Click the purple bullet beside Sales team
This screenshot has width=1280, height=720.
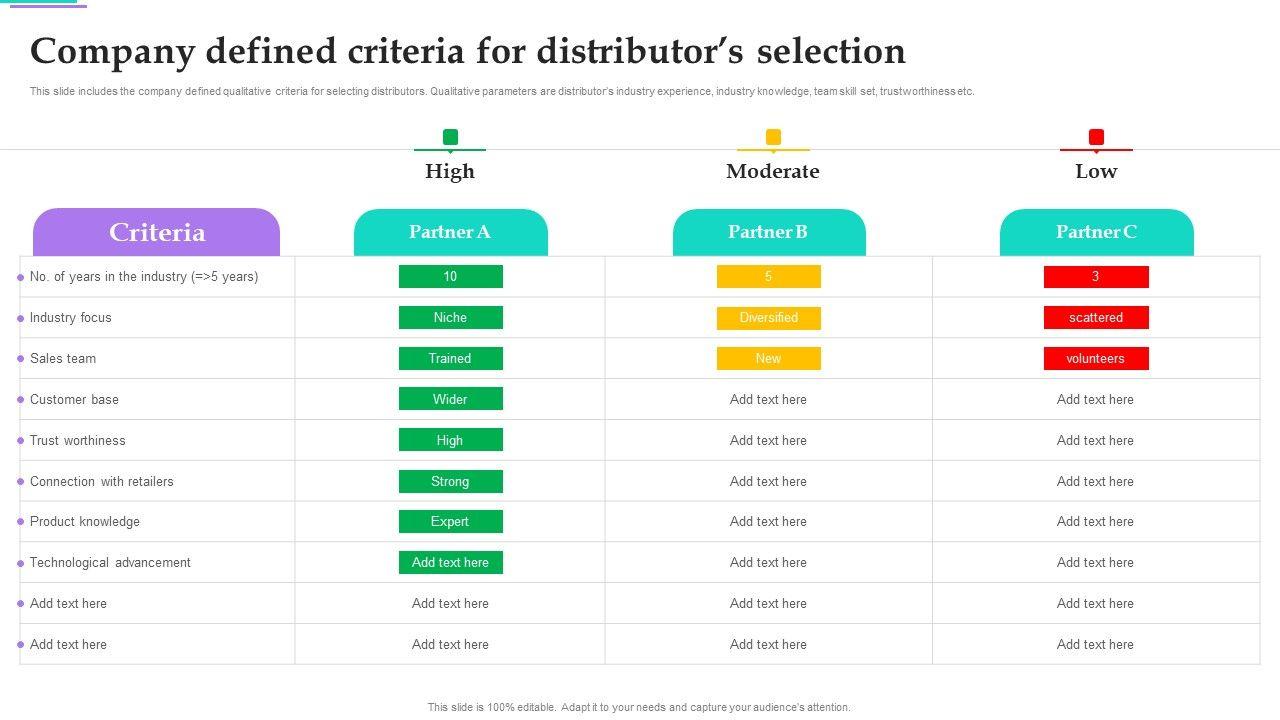(20, 359)
